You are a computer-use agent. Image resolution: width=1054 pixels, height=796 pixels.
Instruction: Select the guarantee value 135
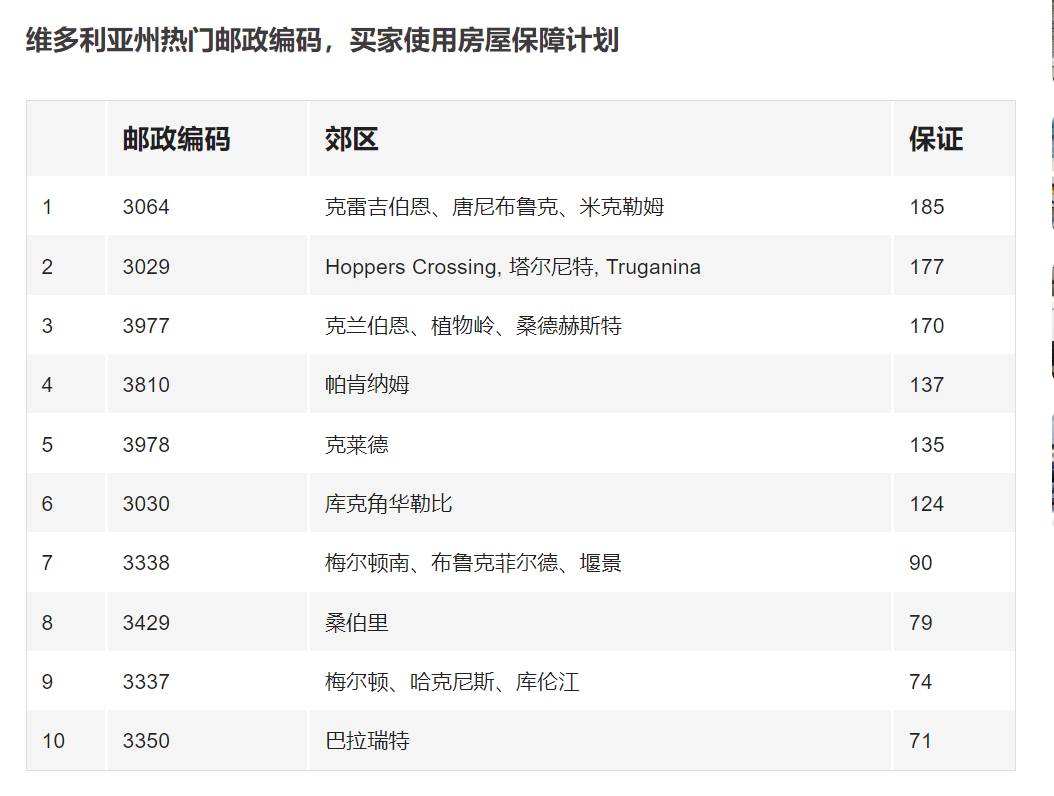point(926,445)
